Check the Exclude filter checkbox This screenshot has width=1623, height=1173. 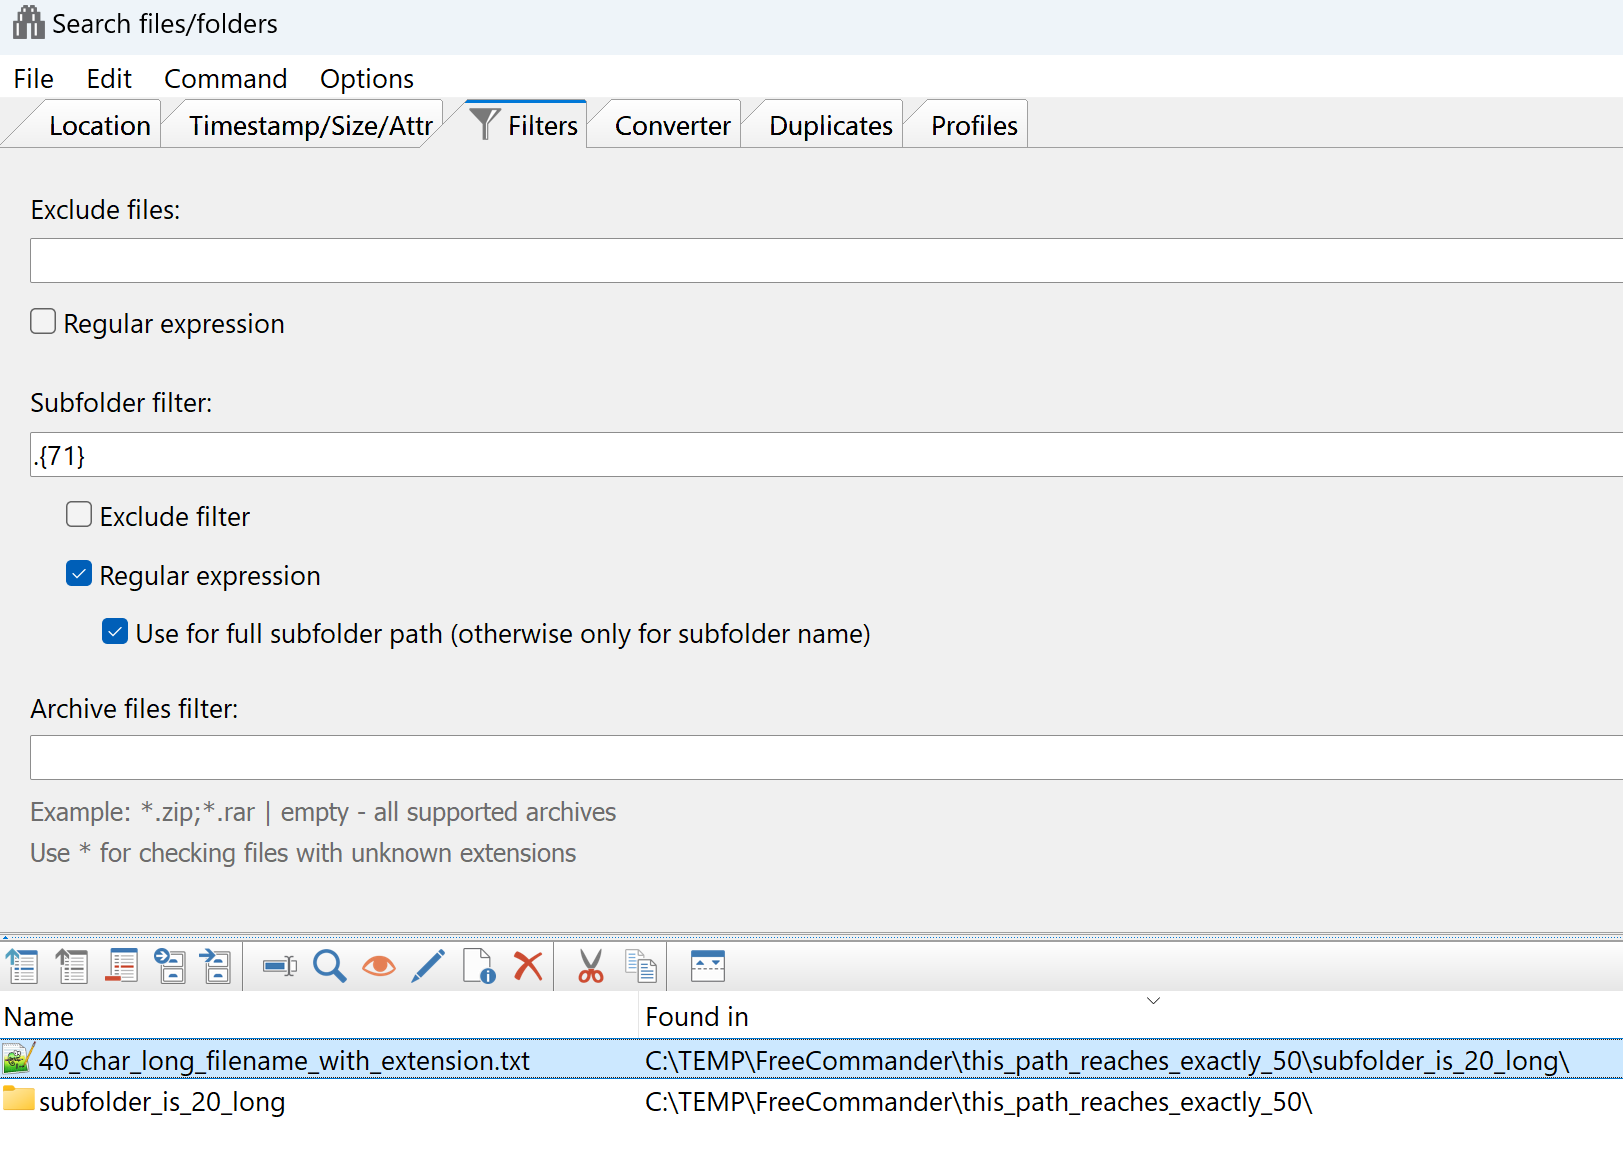79,515
